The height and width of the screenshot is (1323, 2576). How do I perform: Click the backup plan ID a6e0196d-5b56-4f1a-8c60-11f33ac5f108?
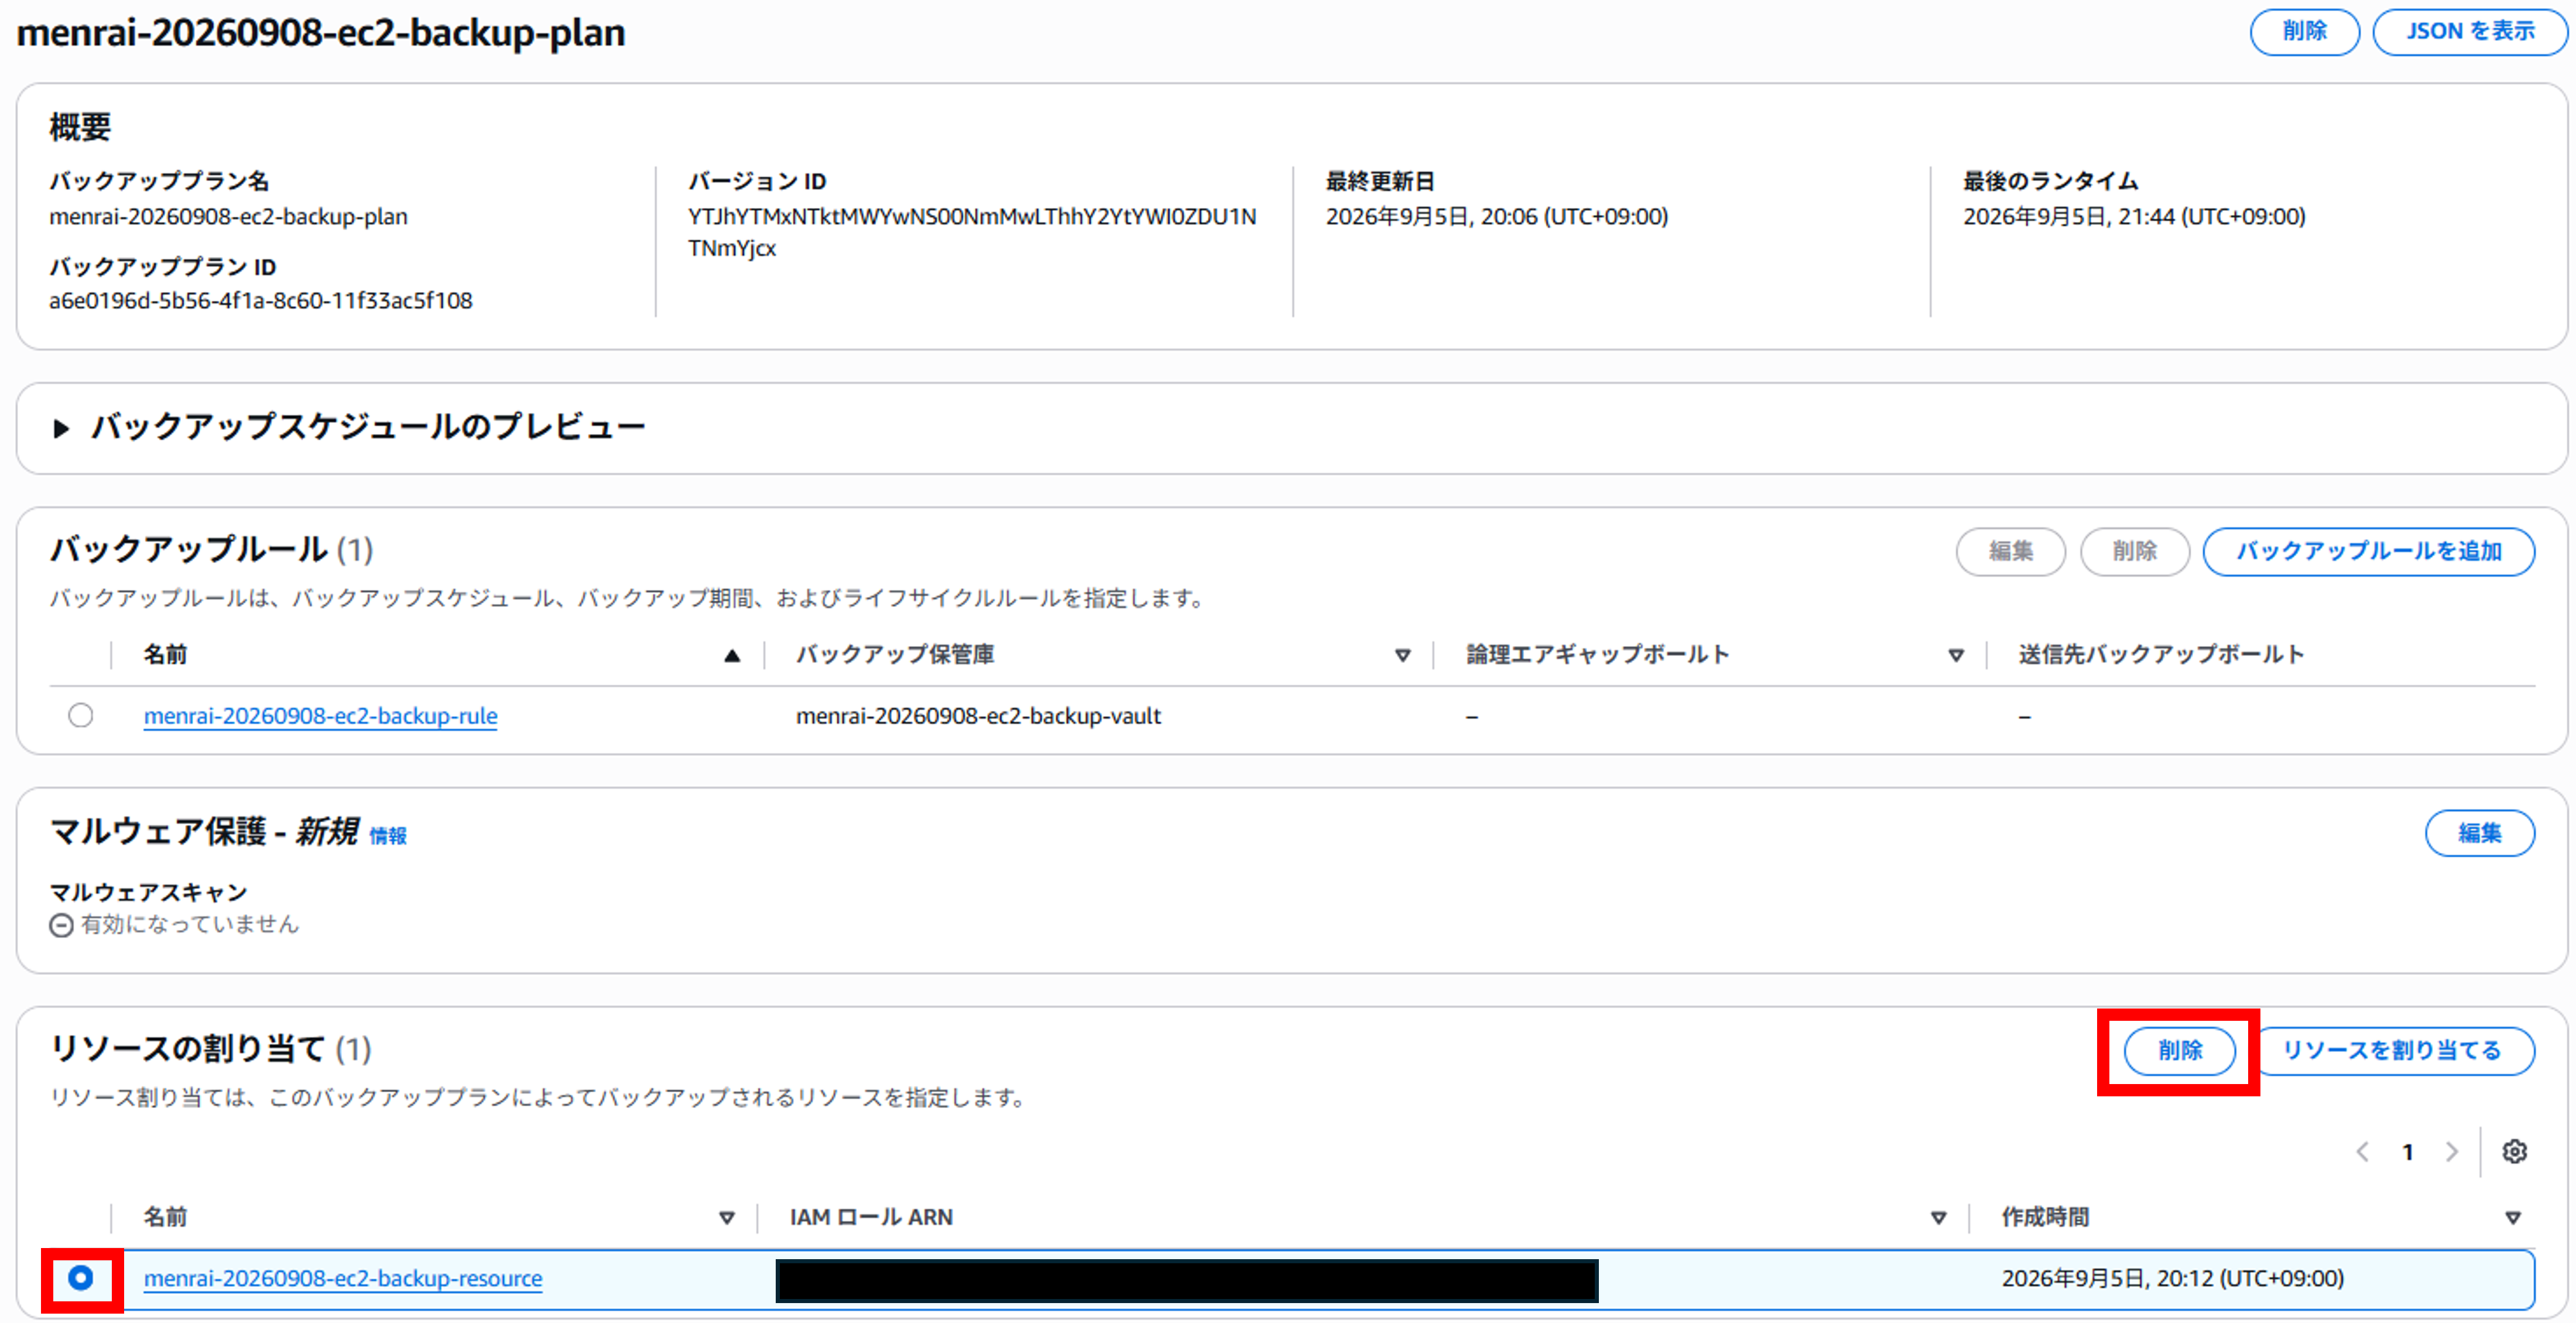[260, 300]
